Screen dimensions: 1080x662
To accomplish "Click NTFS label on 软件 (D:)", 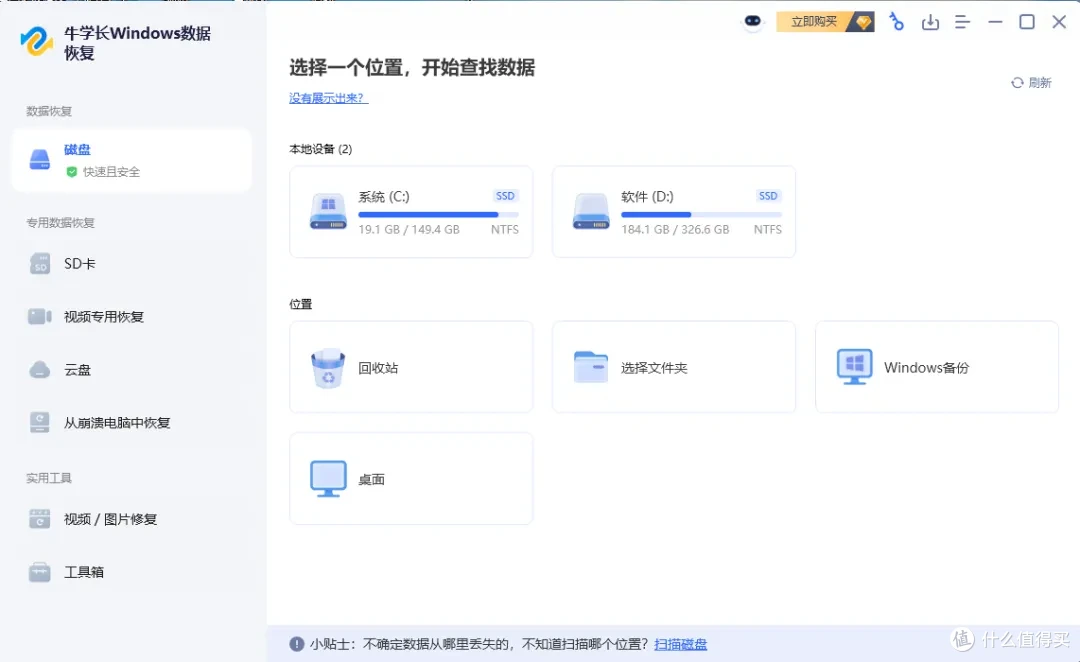I will 767,229.
